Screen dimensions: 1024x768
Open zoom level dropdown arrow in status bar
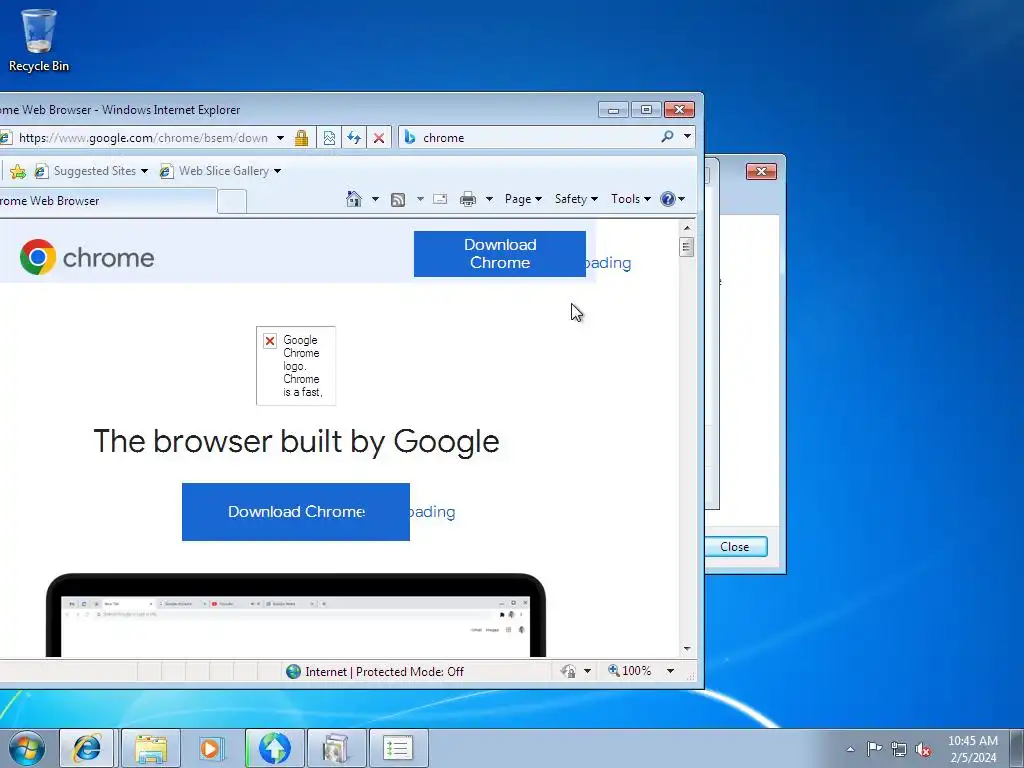tap(670, 671)
